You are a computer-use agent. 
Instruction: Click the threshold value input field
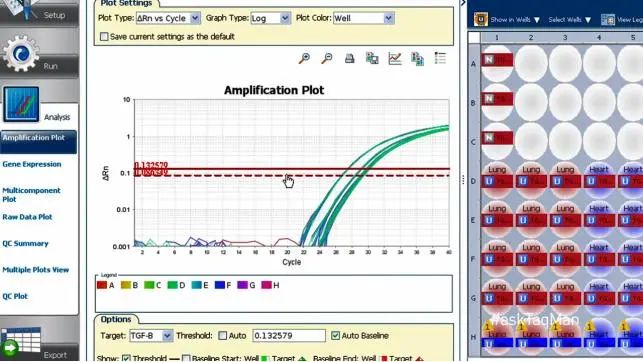pyautogui.click(x=289, y=335)
